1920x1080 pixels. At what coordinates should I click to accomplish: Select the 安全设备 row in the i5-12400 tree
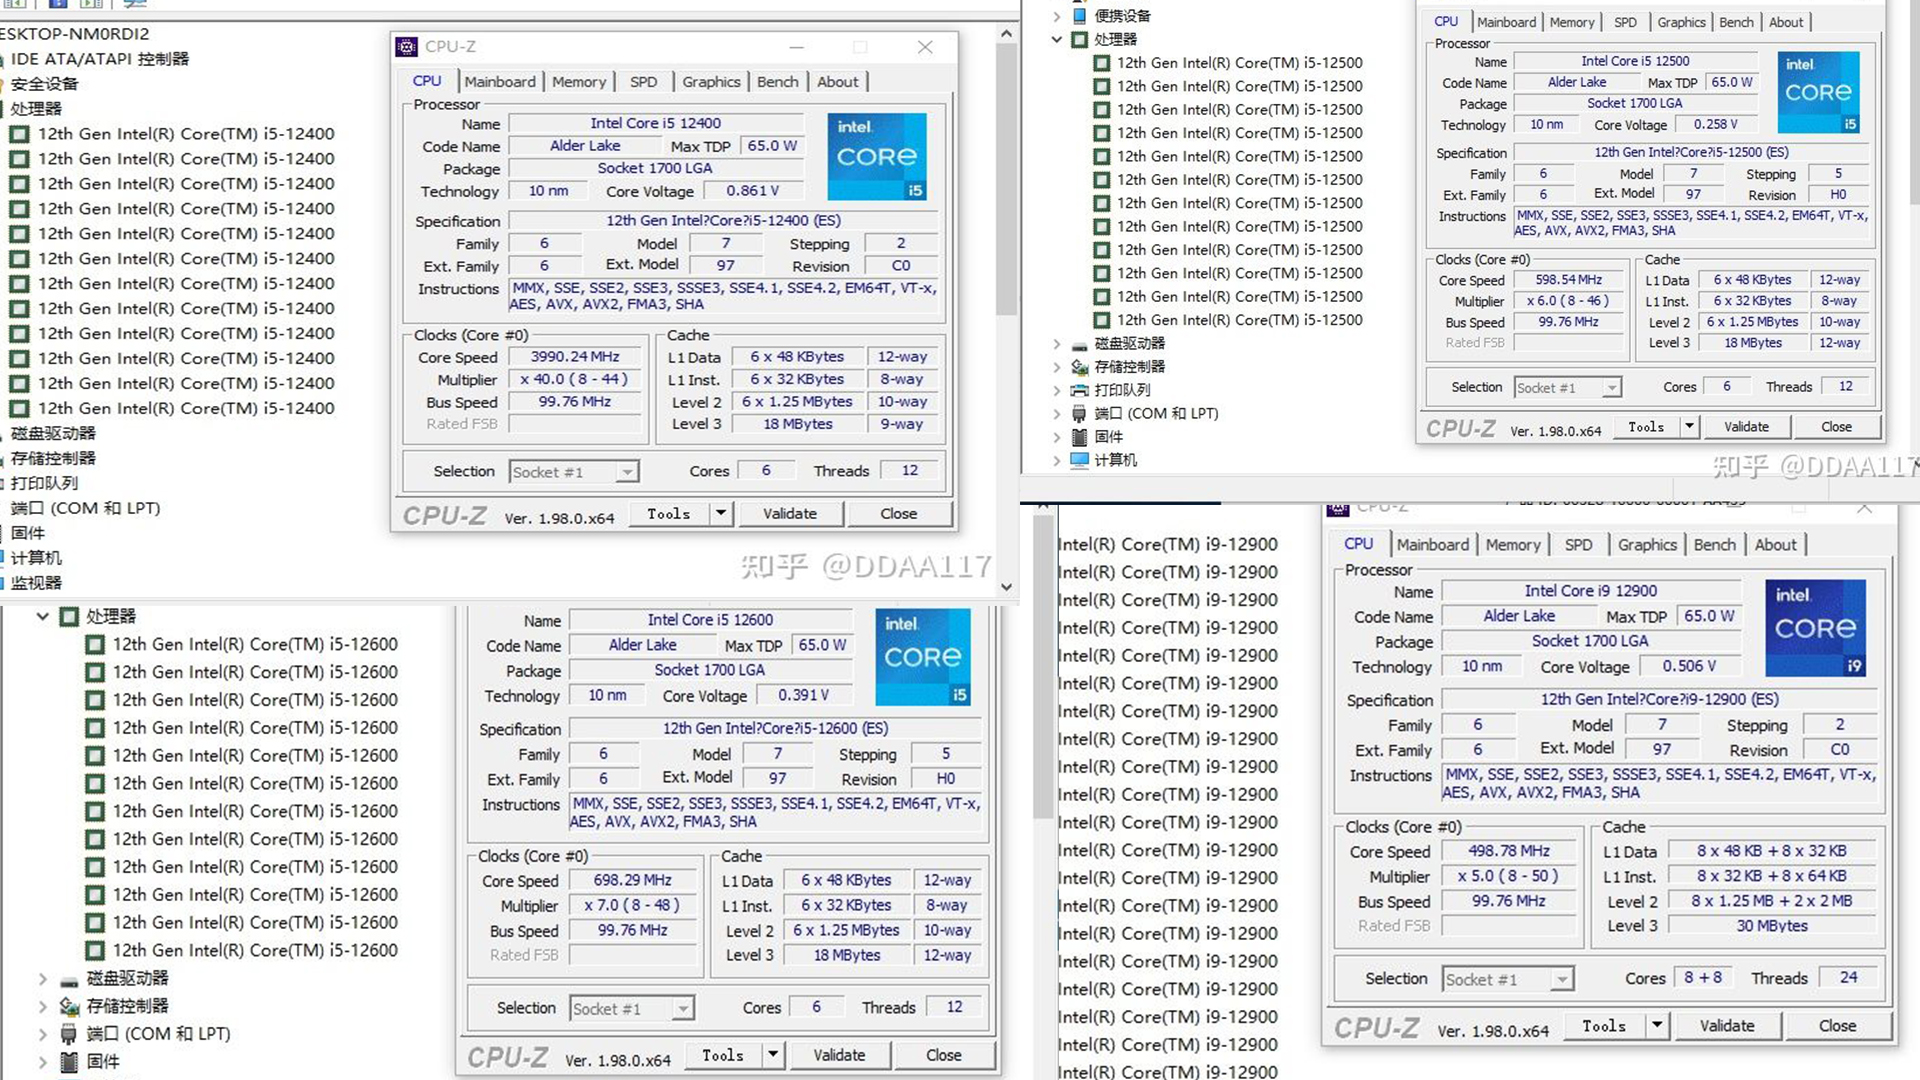coord(44,84)
